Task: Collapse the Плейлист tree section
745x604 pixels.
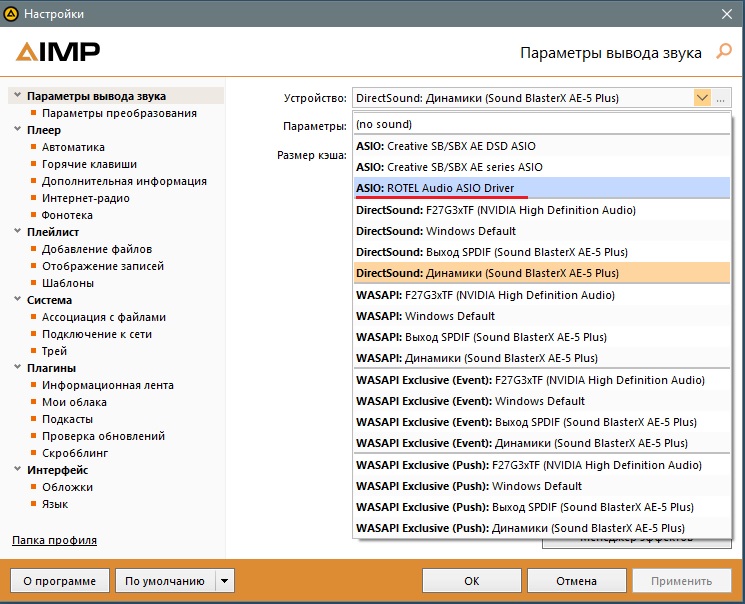Action: 17,231
